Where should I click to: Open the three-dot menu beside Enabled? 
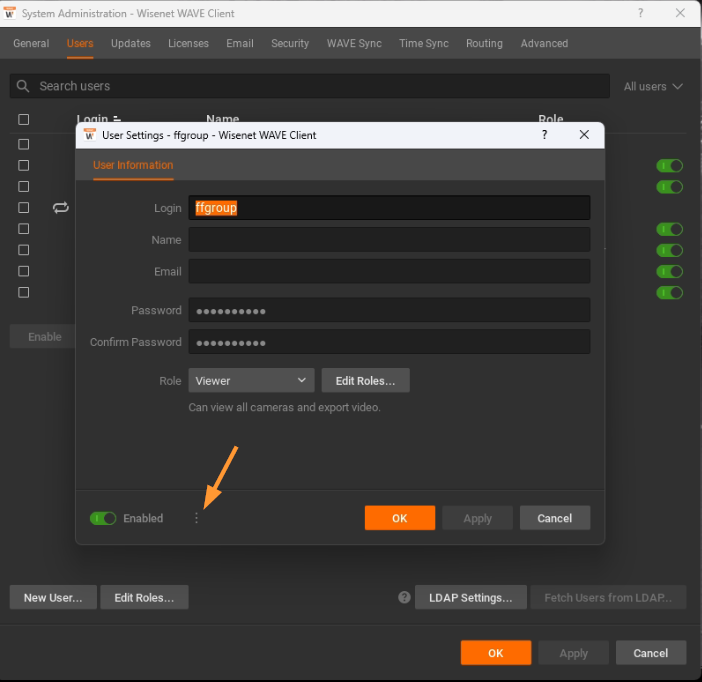[x=196, y=518]
